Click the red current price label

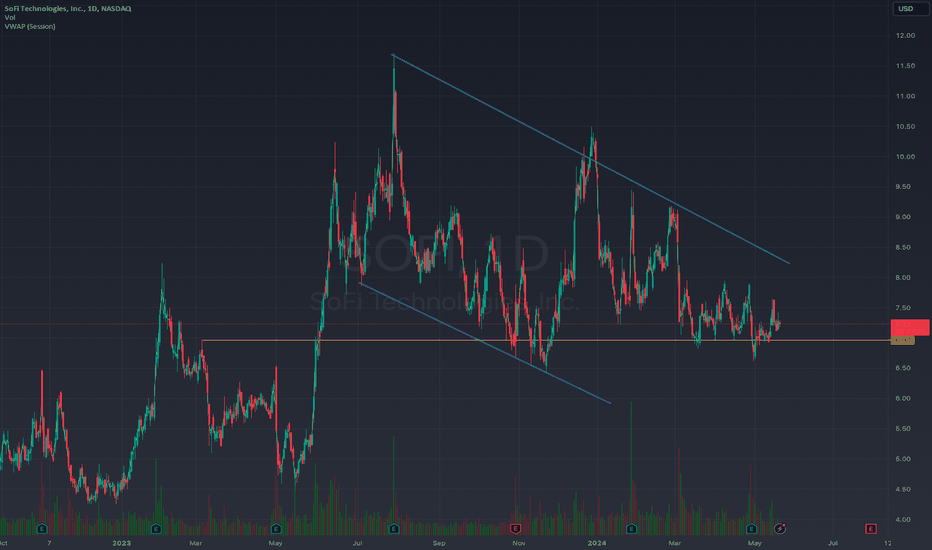(910, 327)
